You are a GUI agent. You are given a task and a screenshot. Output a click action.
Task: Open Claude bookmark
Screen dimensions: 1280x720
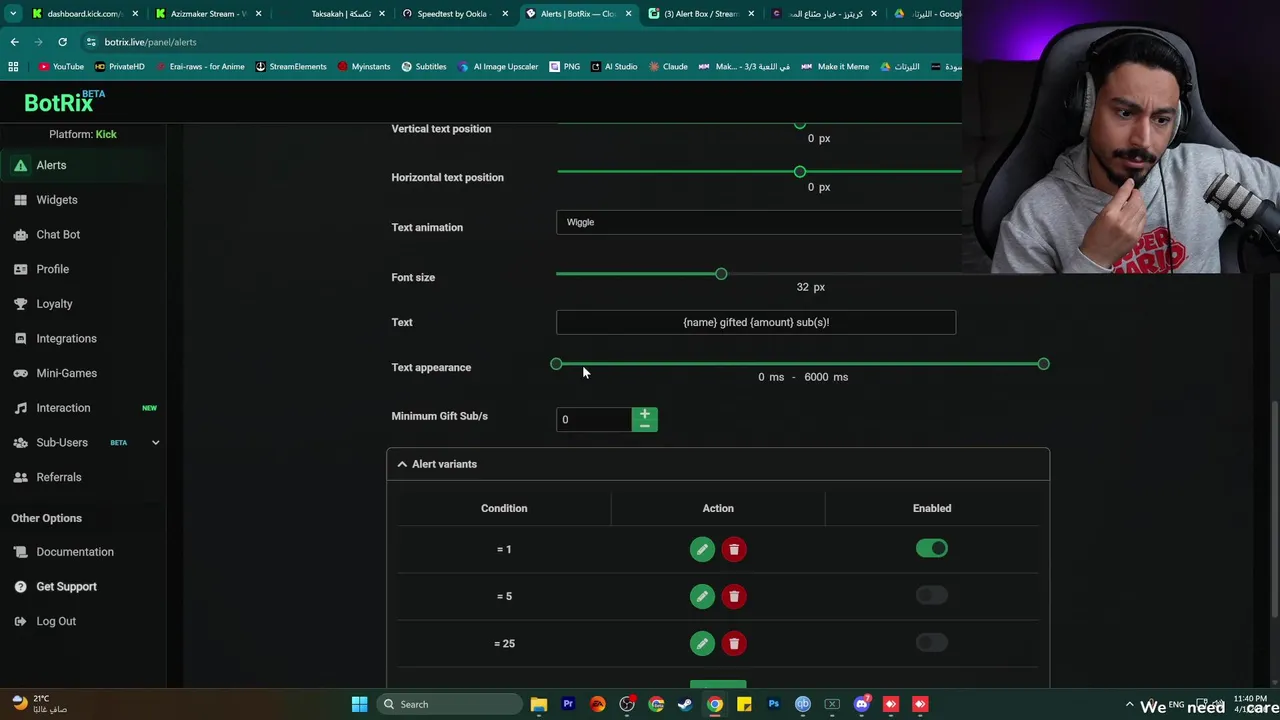coord(668,67)
